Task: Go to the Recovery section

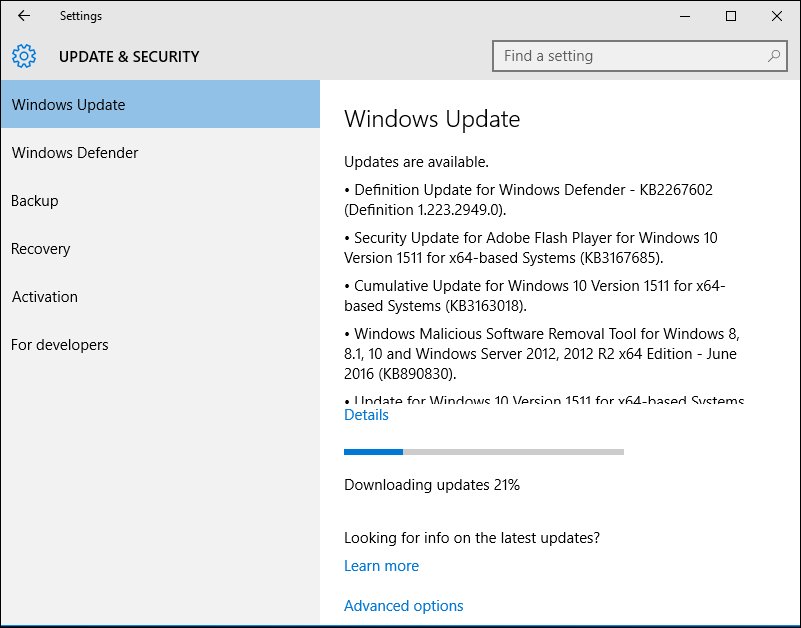Action: pos(160,248)
